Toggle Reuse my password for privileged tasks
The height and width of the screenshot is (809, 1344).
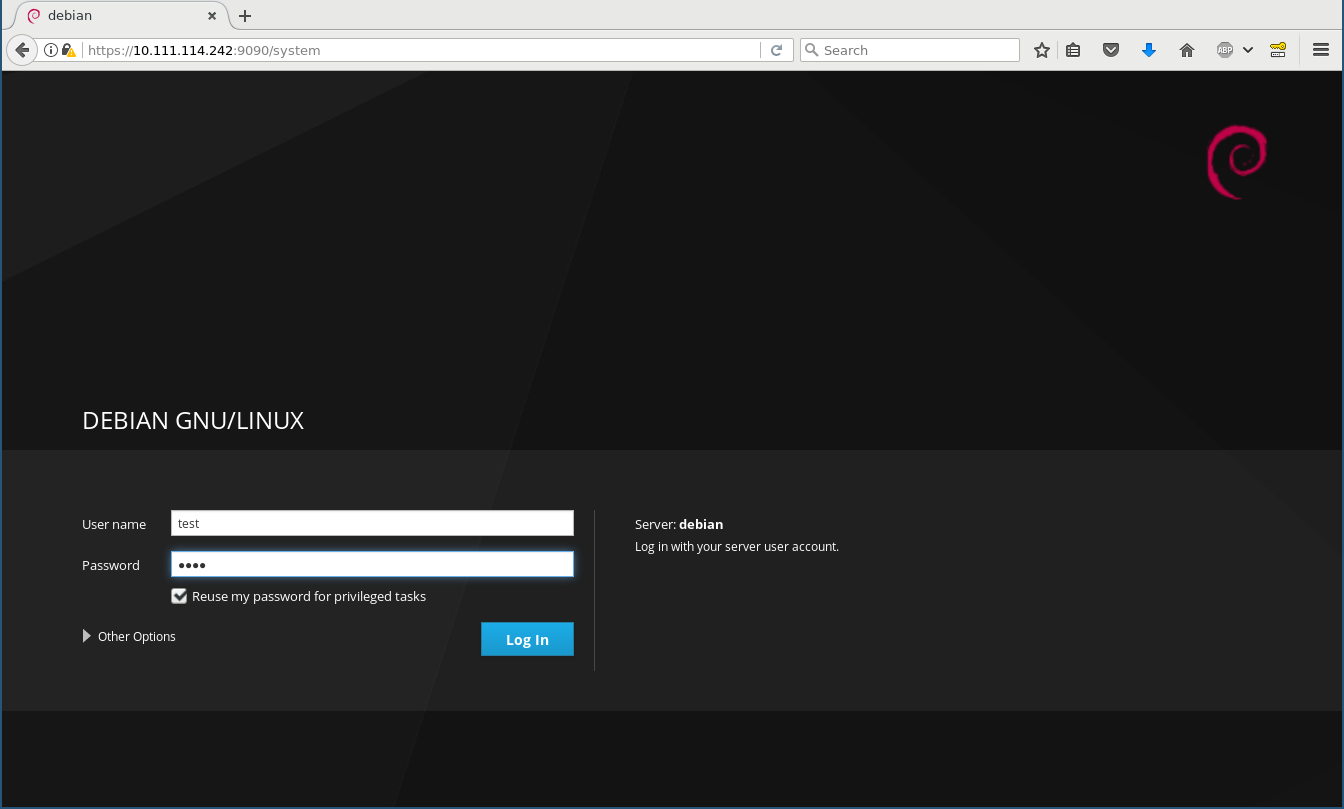[180, 596]
